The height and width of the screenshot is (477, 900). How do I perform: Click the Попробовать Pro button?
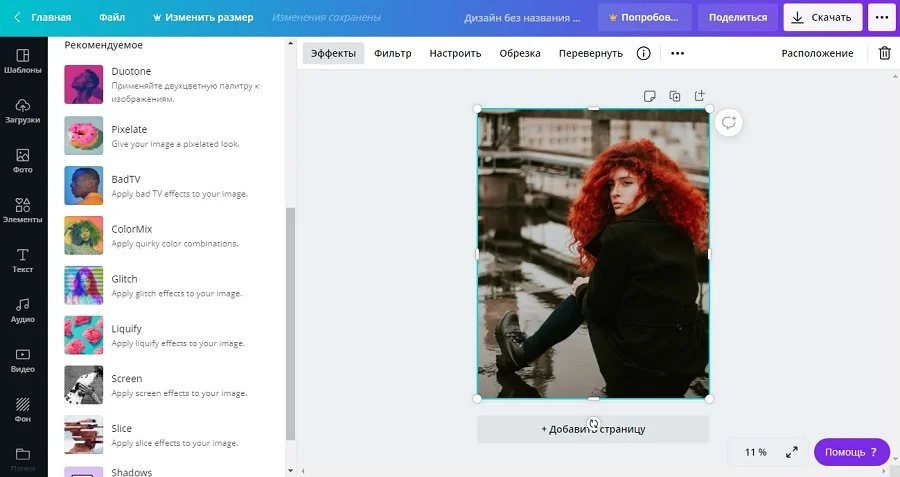tap(643, 17)
